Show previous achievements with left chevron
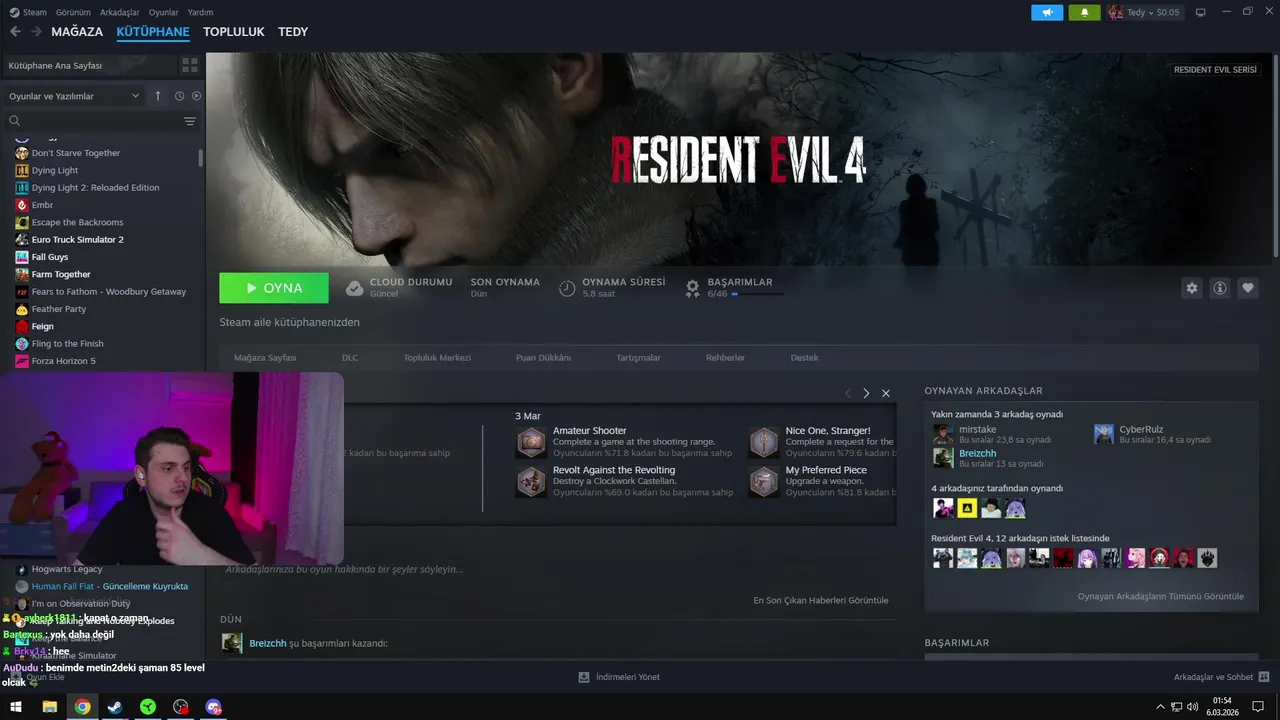 coord(848,393)
